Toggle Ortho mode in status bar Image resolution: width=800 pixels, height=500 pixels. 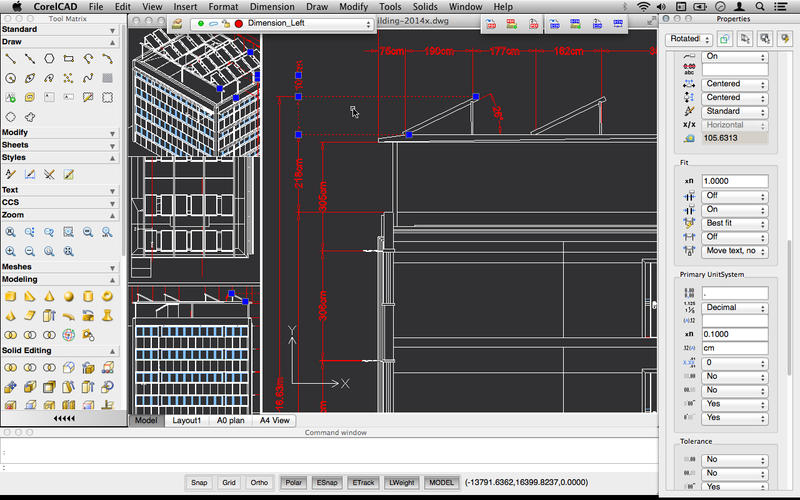(x=259, y=483)
